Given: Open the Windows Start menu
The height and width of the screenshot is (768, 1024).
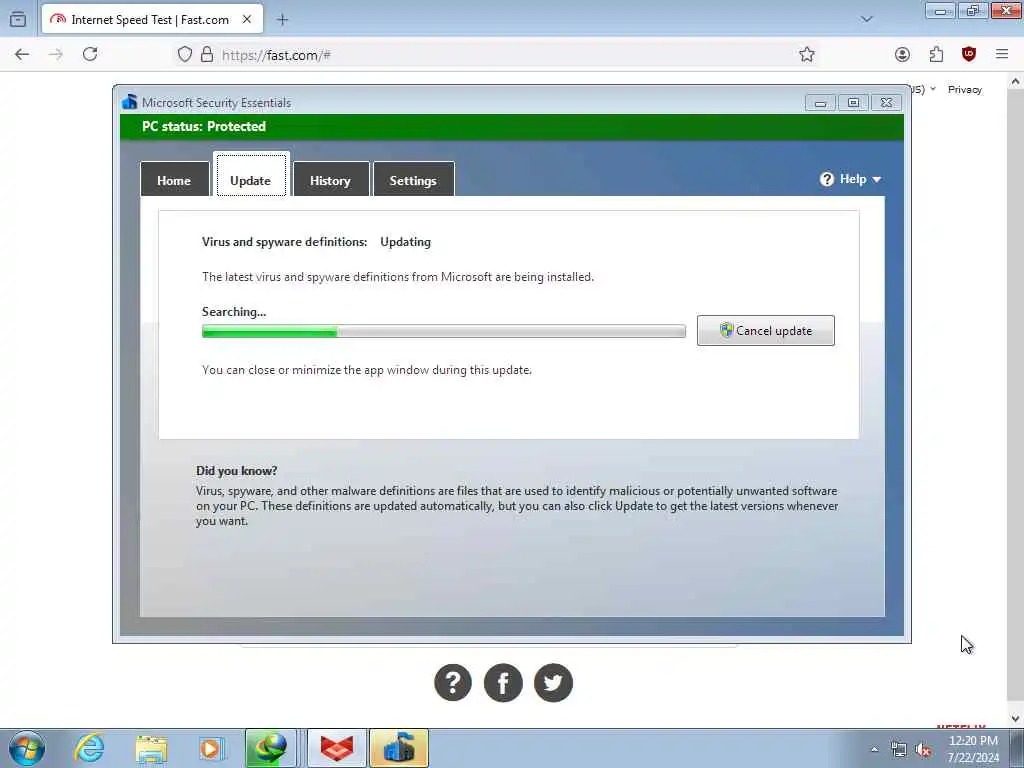Looking at the screenshot, I should point(27,748).
